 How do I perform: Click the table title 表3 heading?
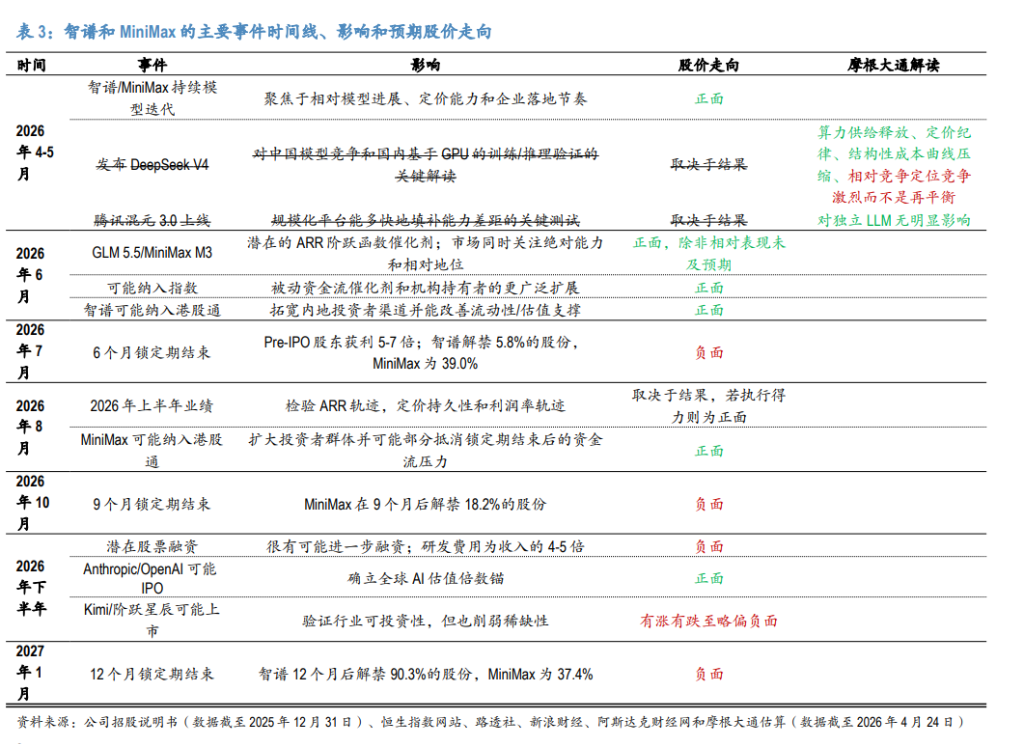coord(253,31)
